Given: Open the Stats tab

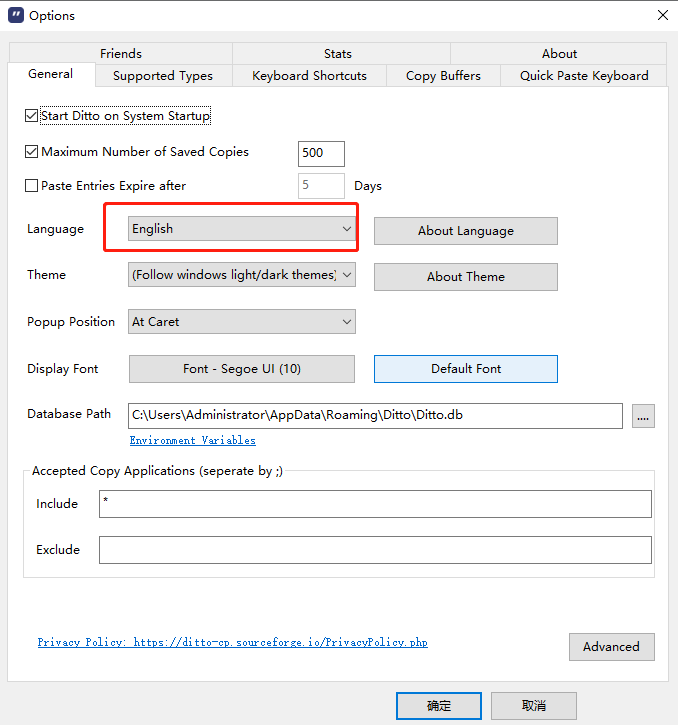Looking at the screenshot, I should tap(338, 54).
